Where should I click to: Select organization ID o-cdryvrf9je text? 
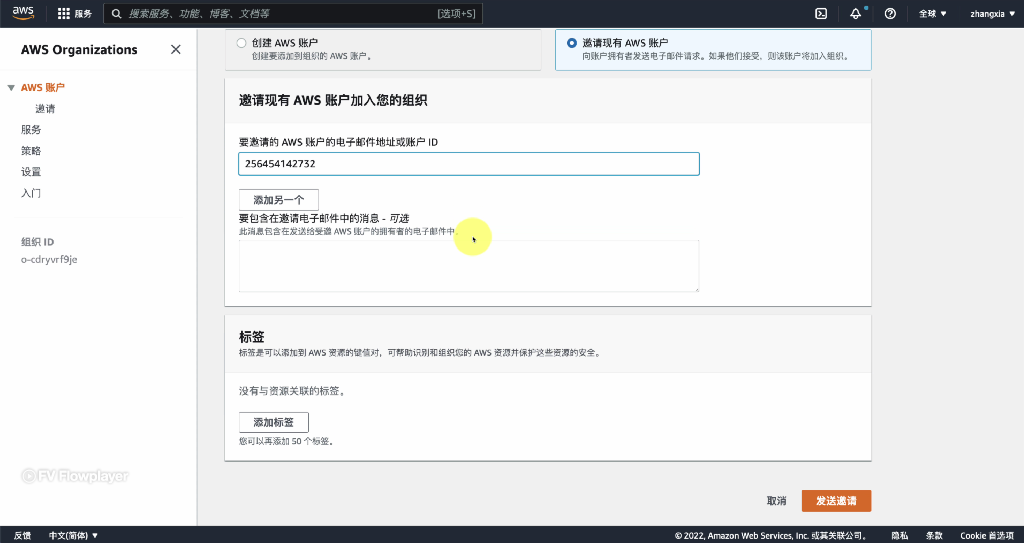point(49,259)
